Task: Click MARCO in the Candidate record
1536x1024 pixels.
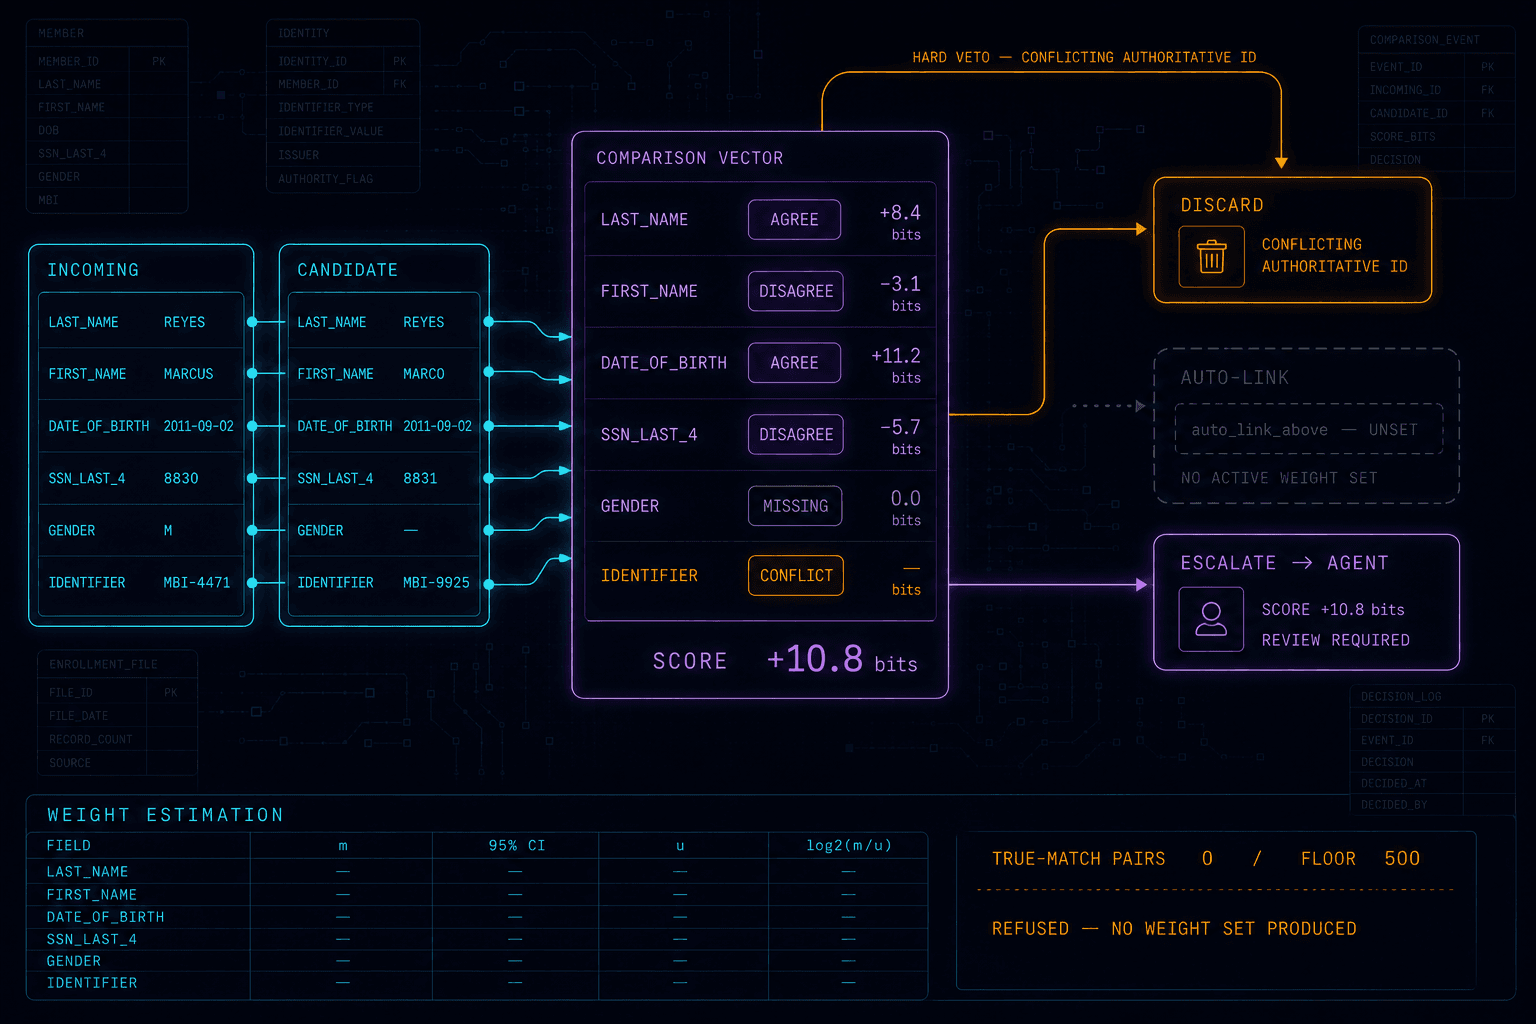Action: pyautogui.click(x=424, y=374)
